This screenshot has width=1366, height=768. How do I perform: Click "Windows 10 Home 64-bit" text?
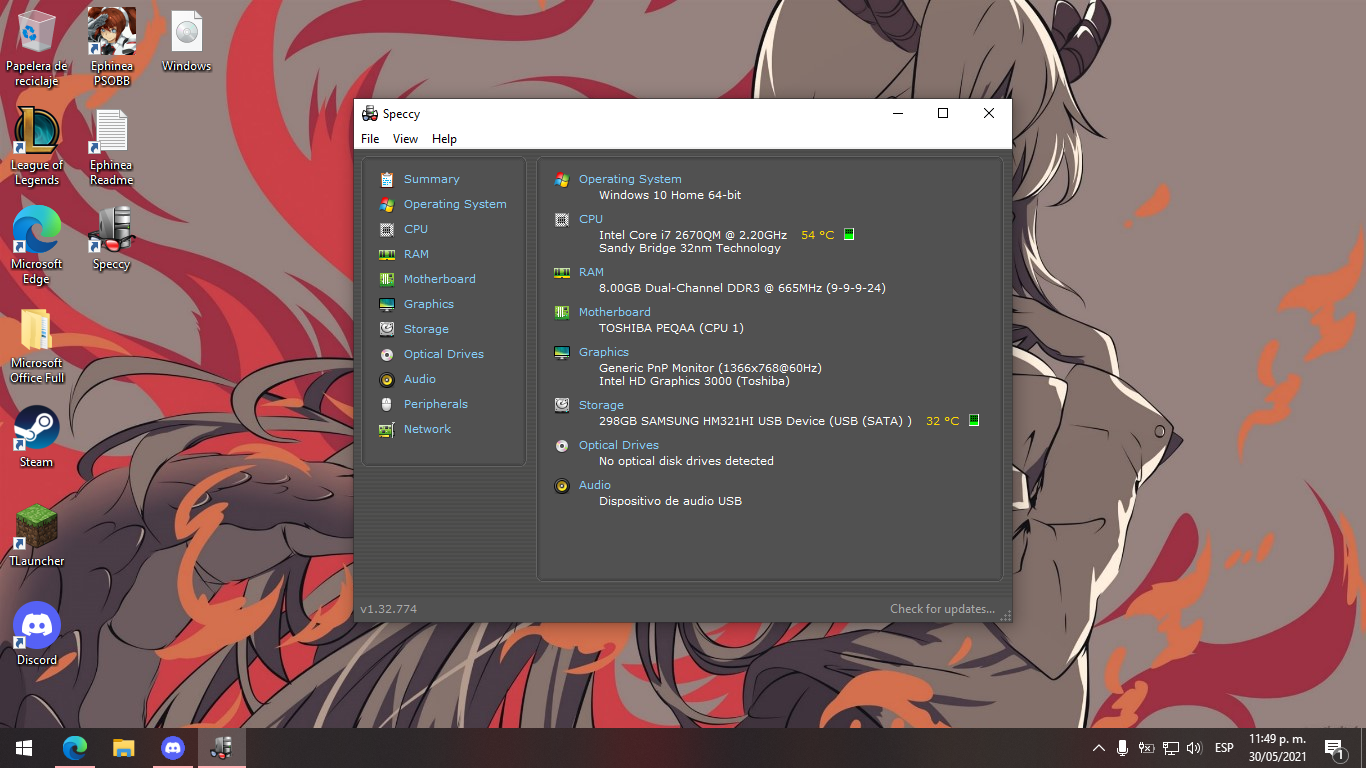point(670,195)
